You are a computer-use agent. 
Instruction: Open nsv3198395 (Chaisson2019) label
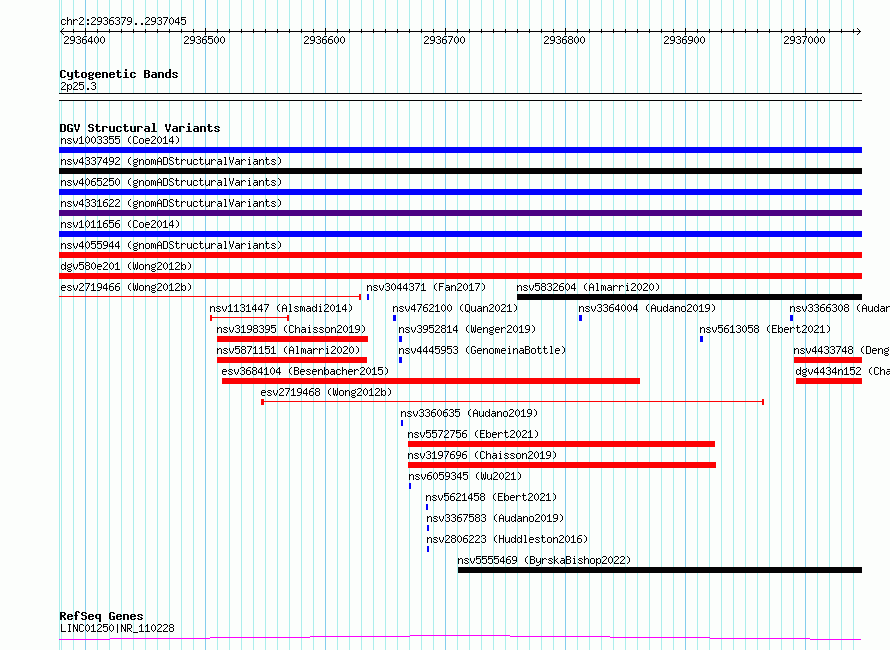click(291, 329)
